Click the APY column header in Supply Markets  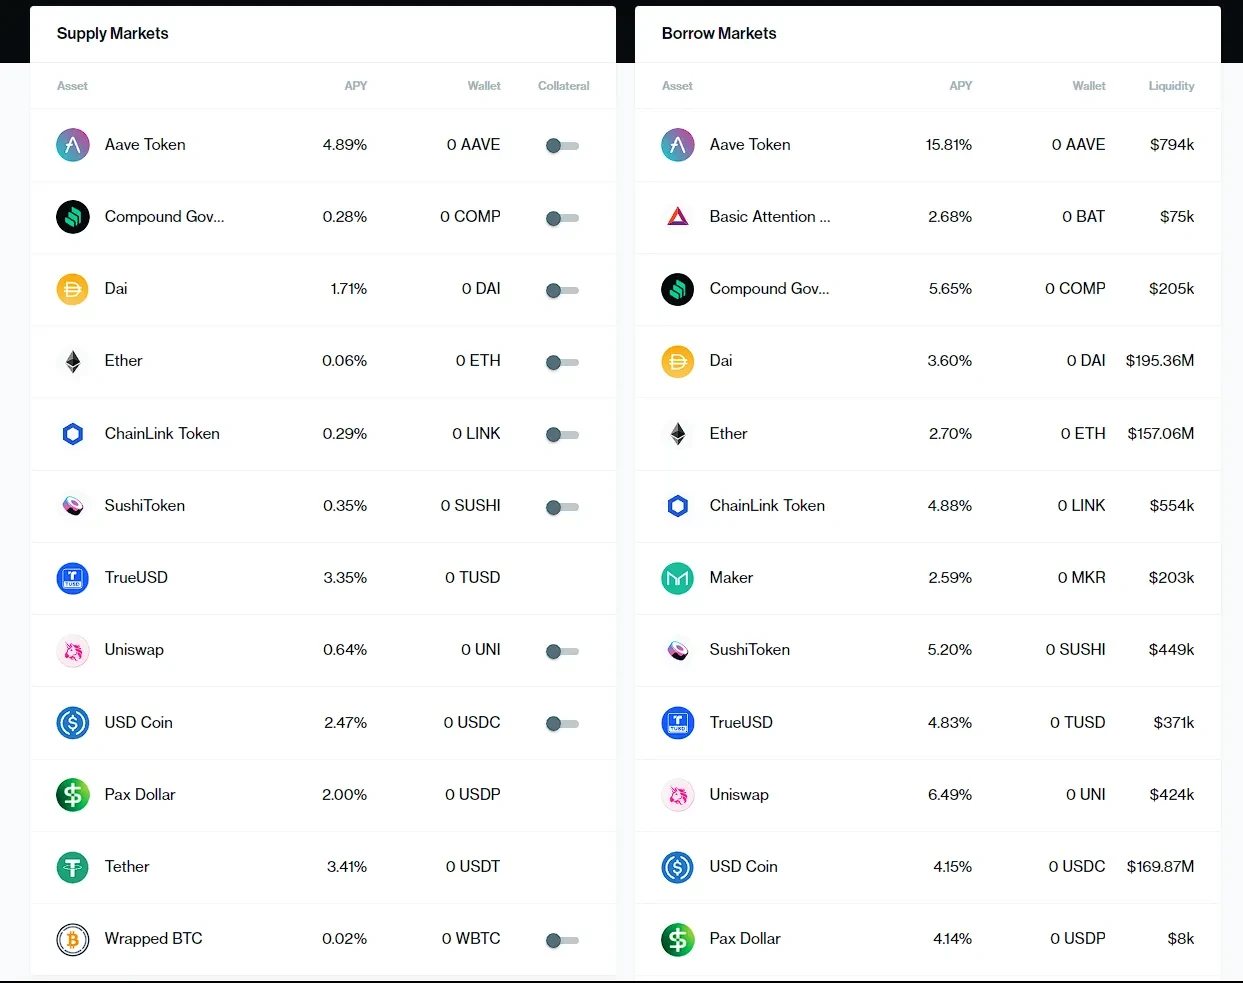(x=355, y=86)
